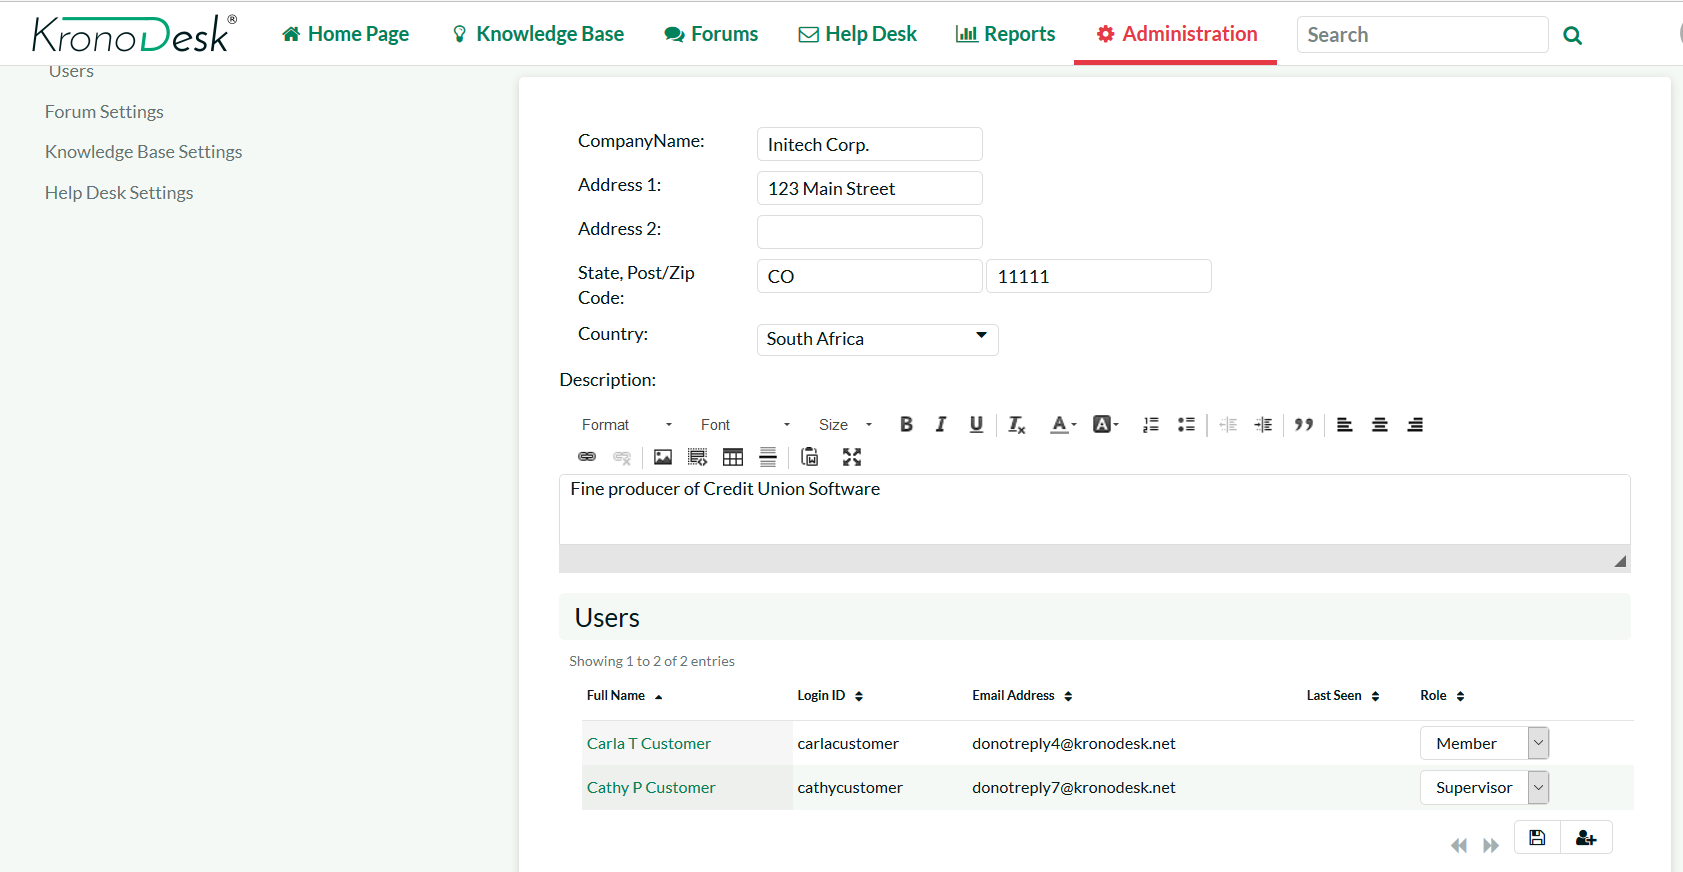Insert a numbered list
The width and height of the screenshot is (1683, 872).
pos(1151,424)
